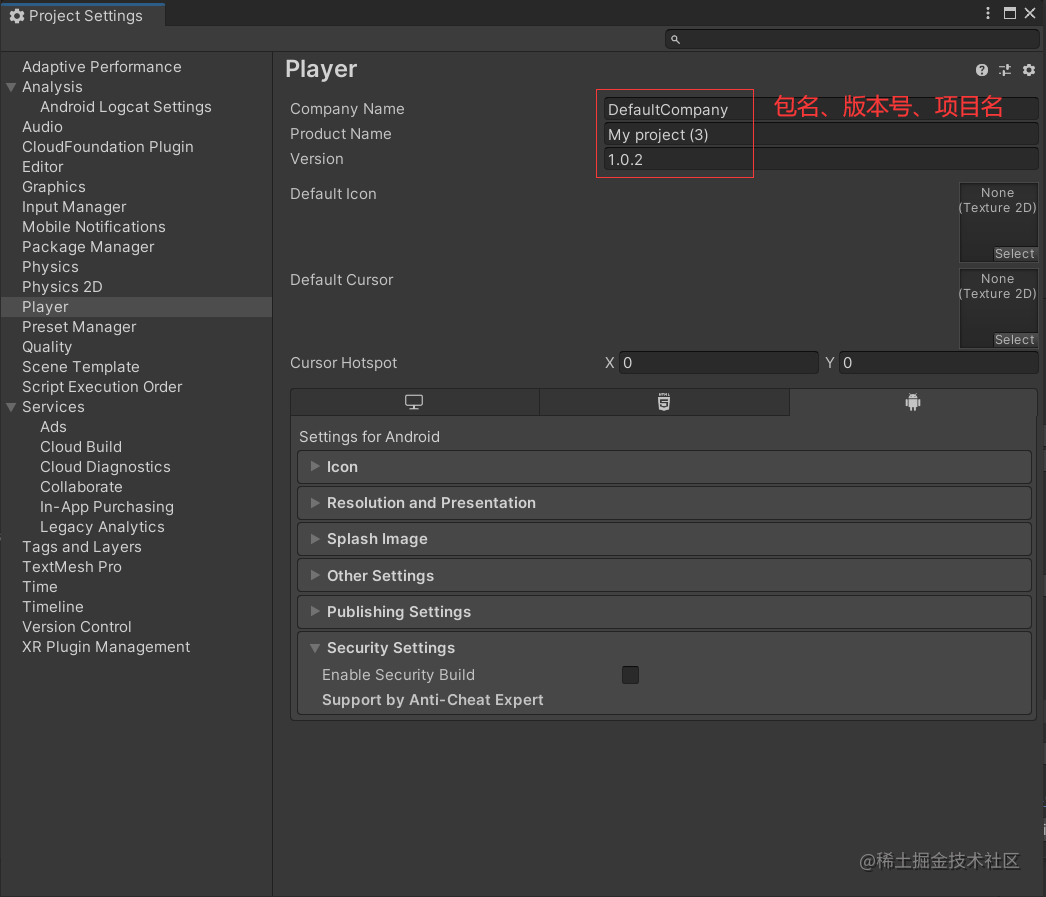
Task: Collapse the Services tree arrow
Action: click(11, 407)
